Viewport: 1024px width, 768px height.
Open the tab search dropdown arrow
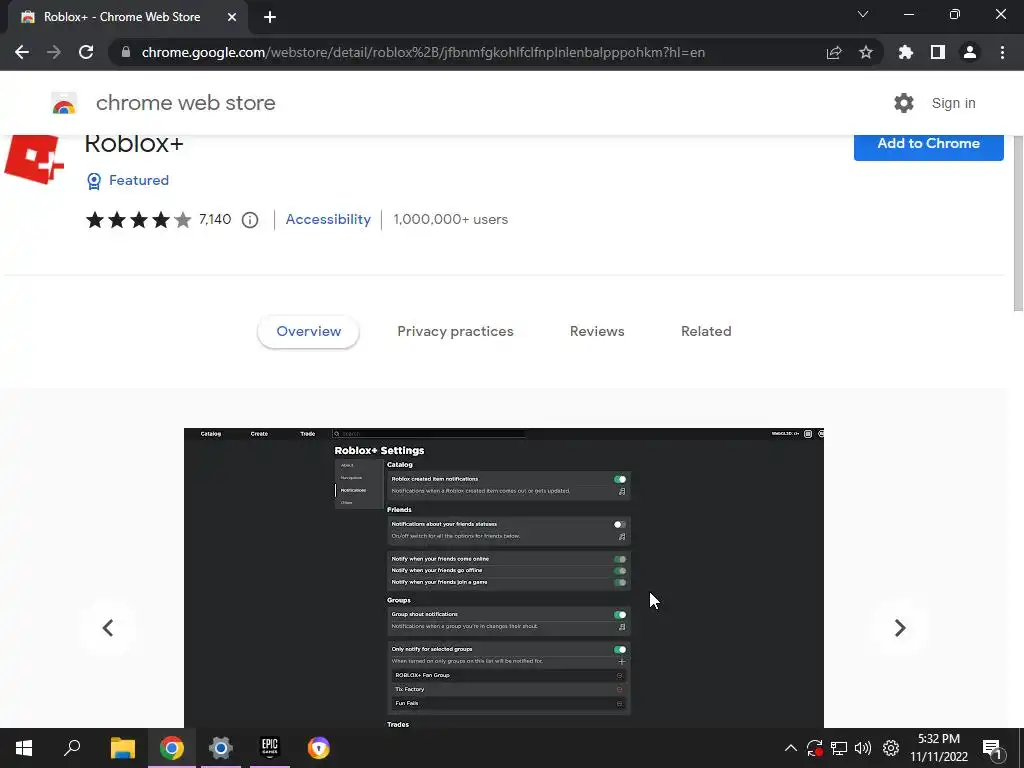(863, 14)
